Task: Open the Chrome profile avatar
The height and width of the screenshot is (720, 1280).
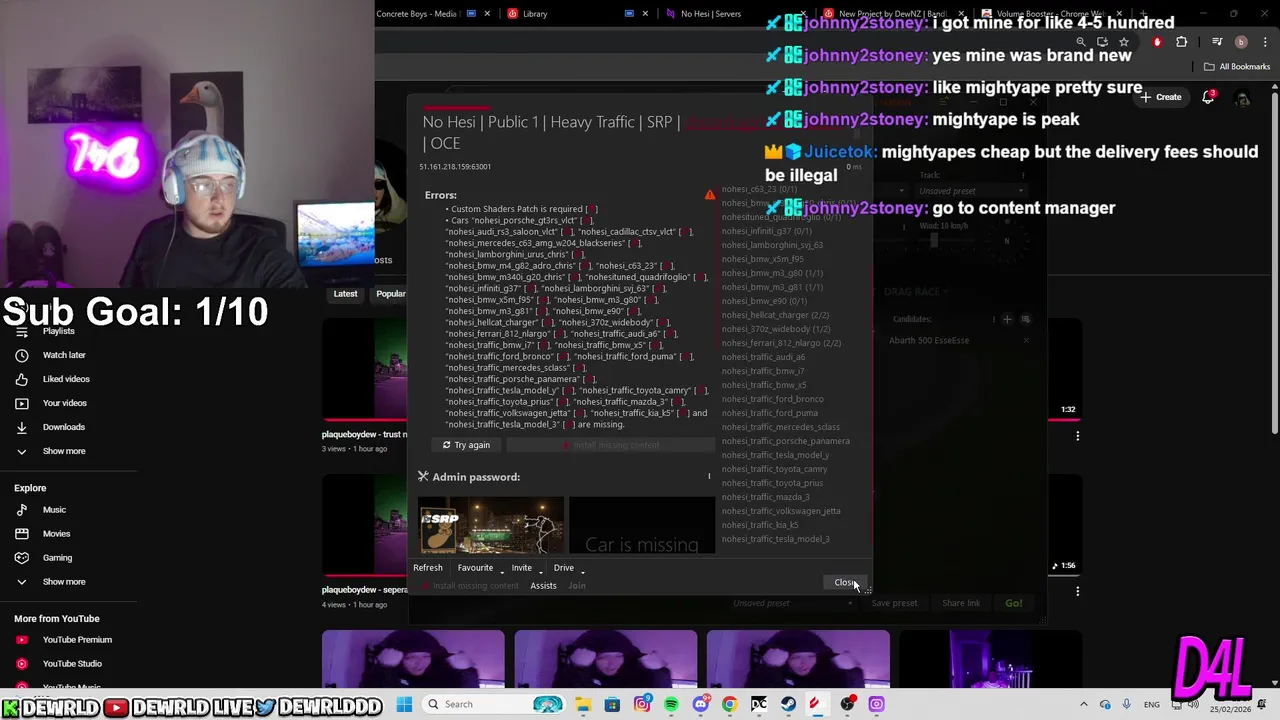Action: pyautogui.click(x=1241, y=42)
